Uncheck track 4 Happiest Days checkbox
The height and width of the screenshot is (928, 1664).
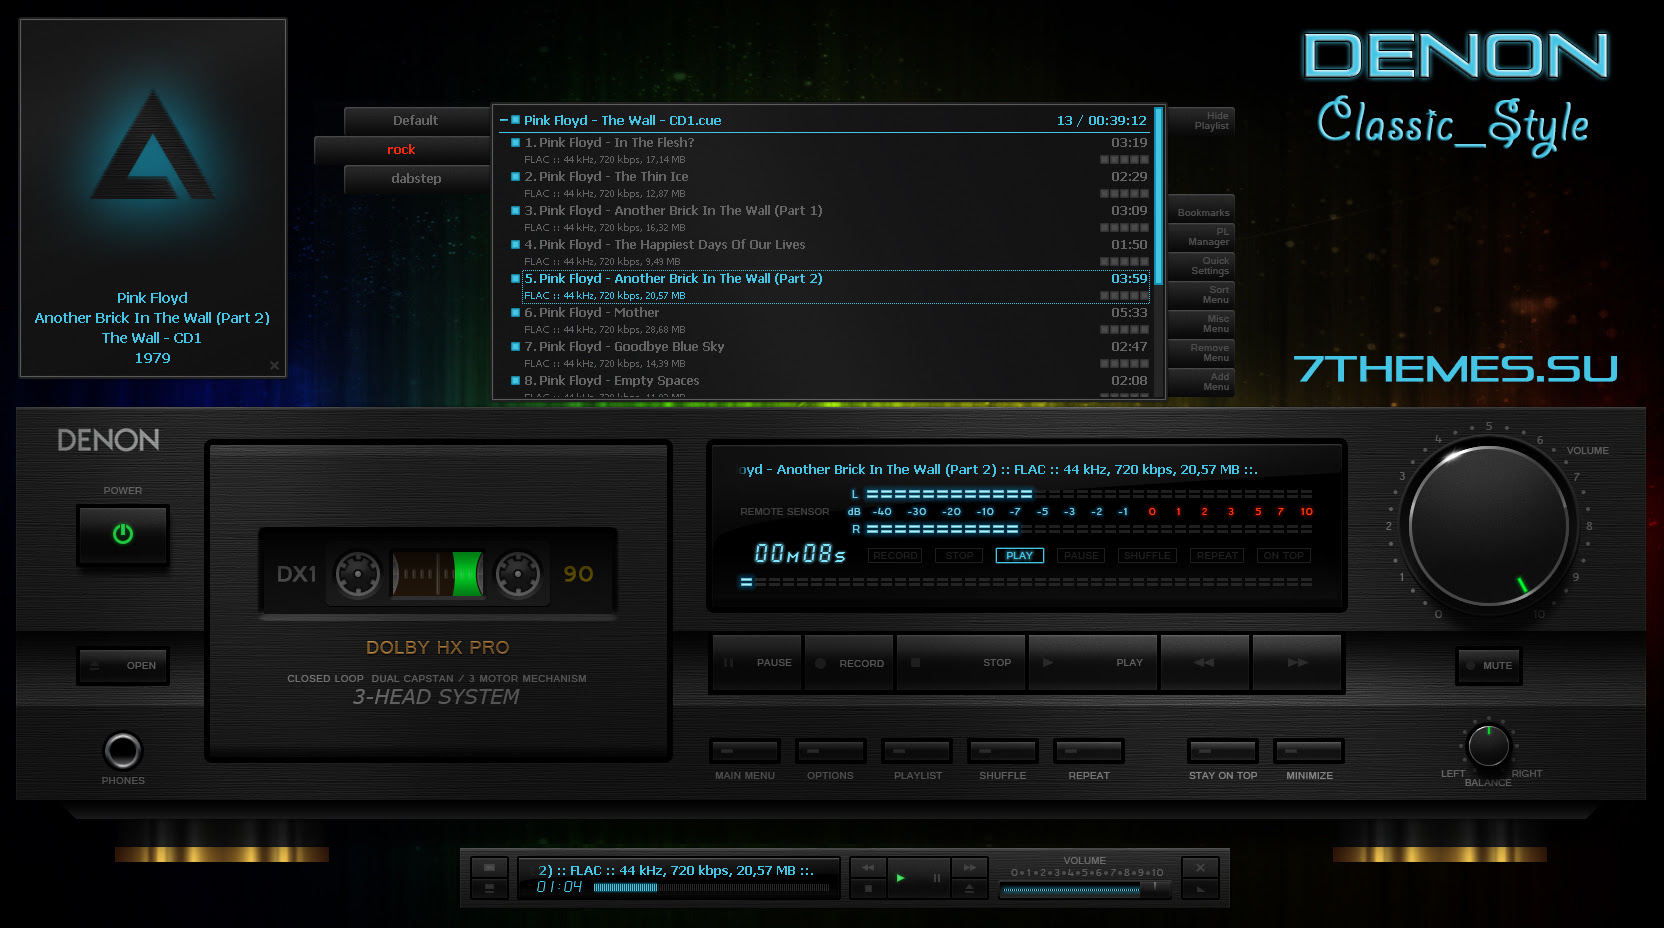(516, 245)
